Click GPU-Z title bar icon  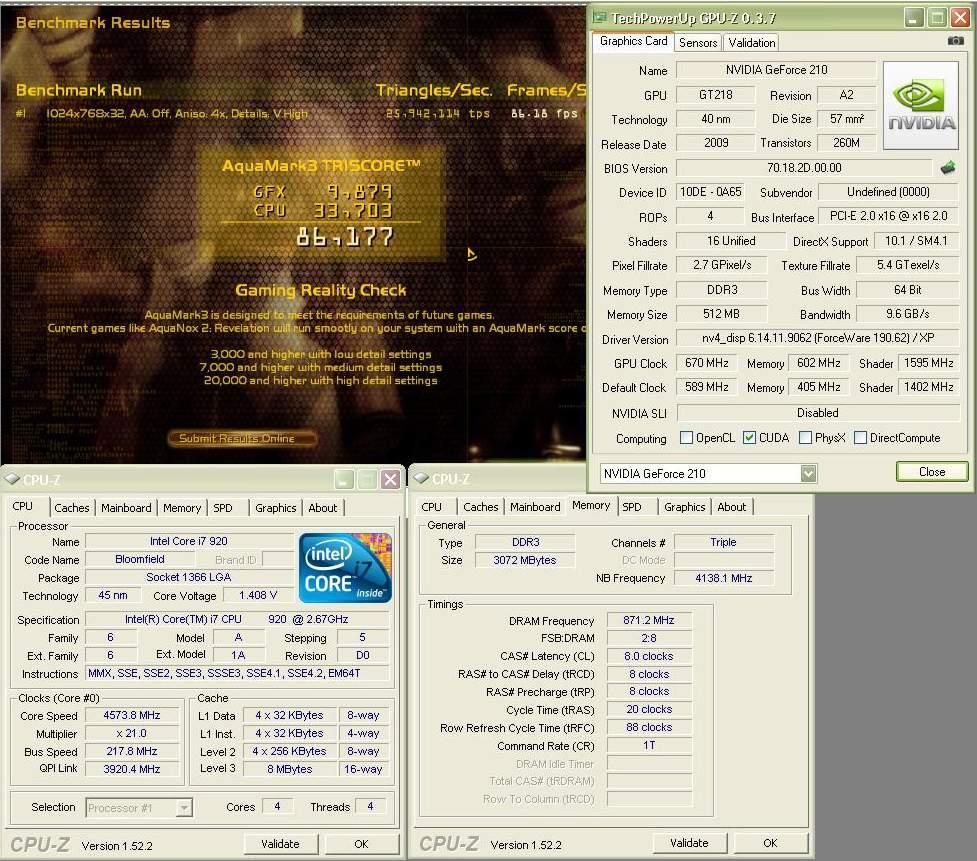[x=600, y=17]
